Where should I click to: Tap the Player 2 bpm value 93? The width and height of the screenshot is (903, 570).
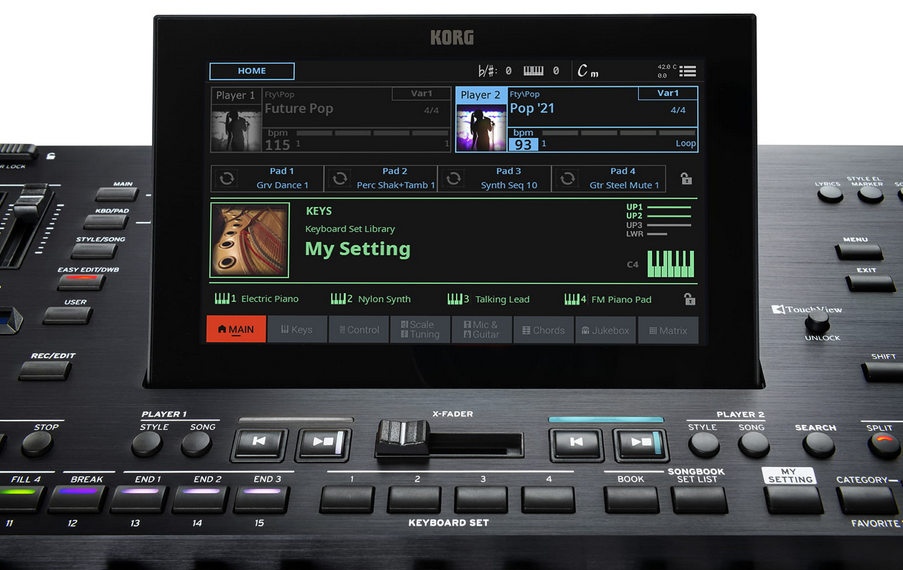[523, 145]
